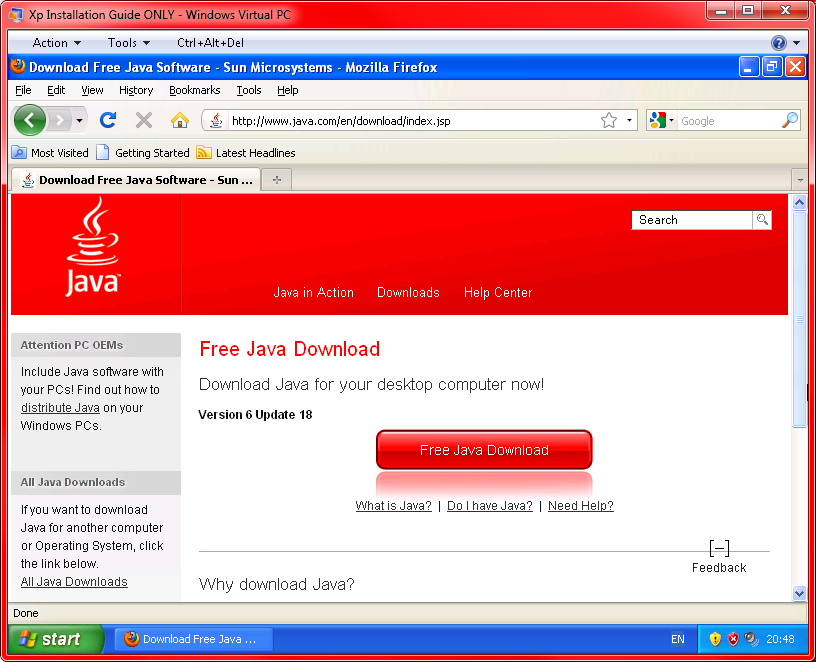Click the EN language indicator

tap(678, 639)
